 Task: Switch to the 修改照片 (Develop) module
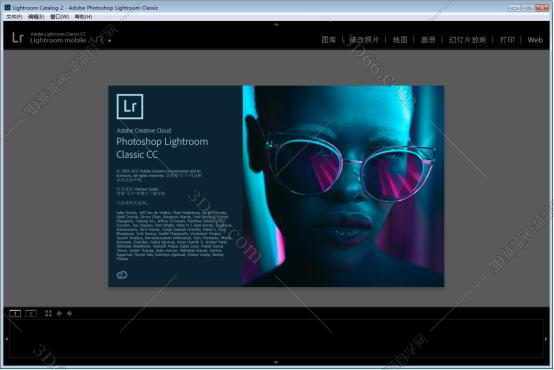pos(364,40)
